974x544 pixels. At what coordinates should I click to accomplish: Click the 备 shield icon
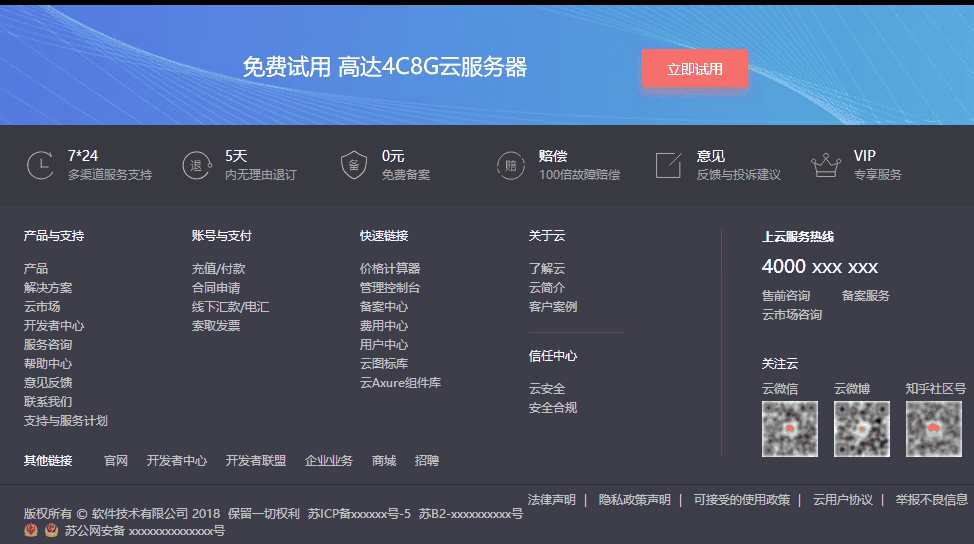tap(353, 165)
